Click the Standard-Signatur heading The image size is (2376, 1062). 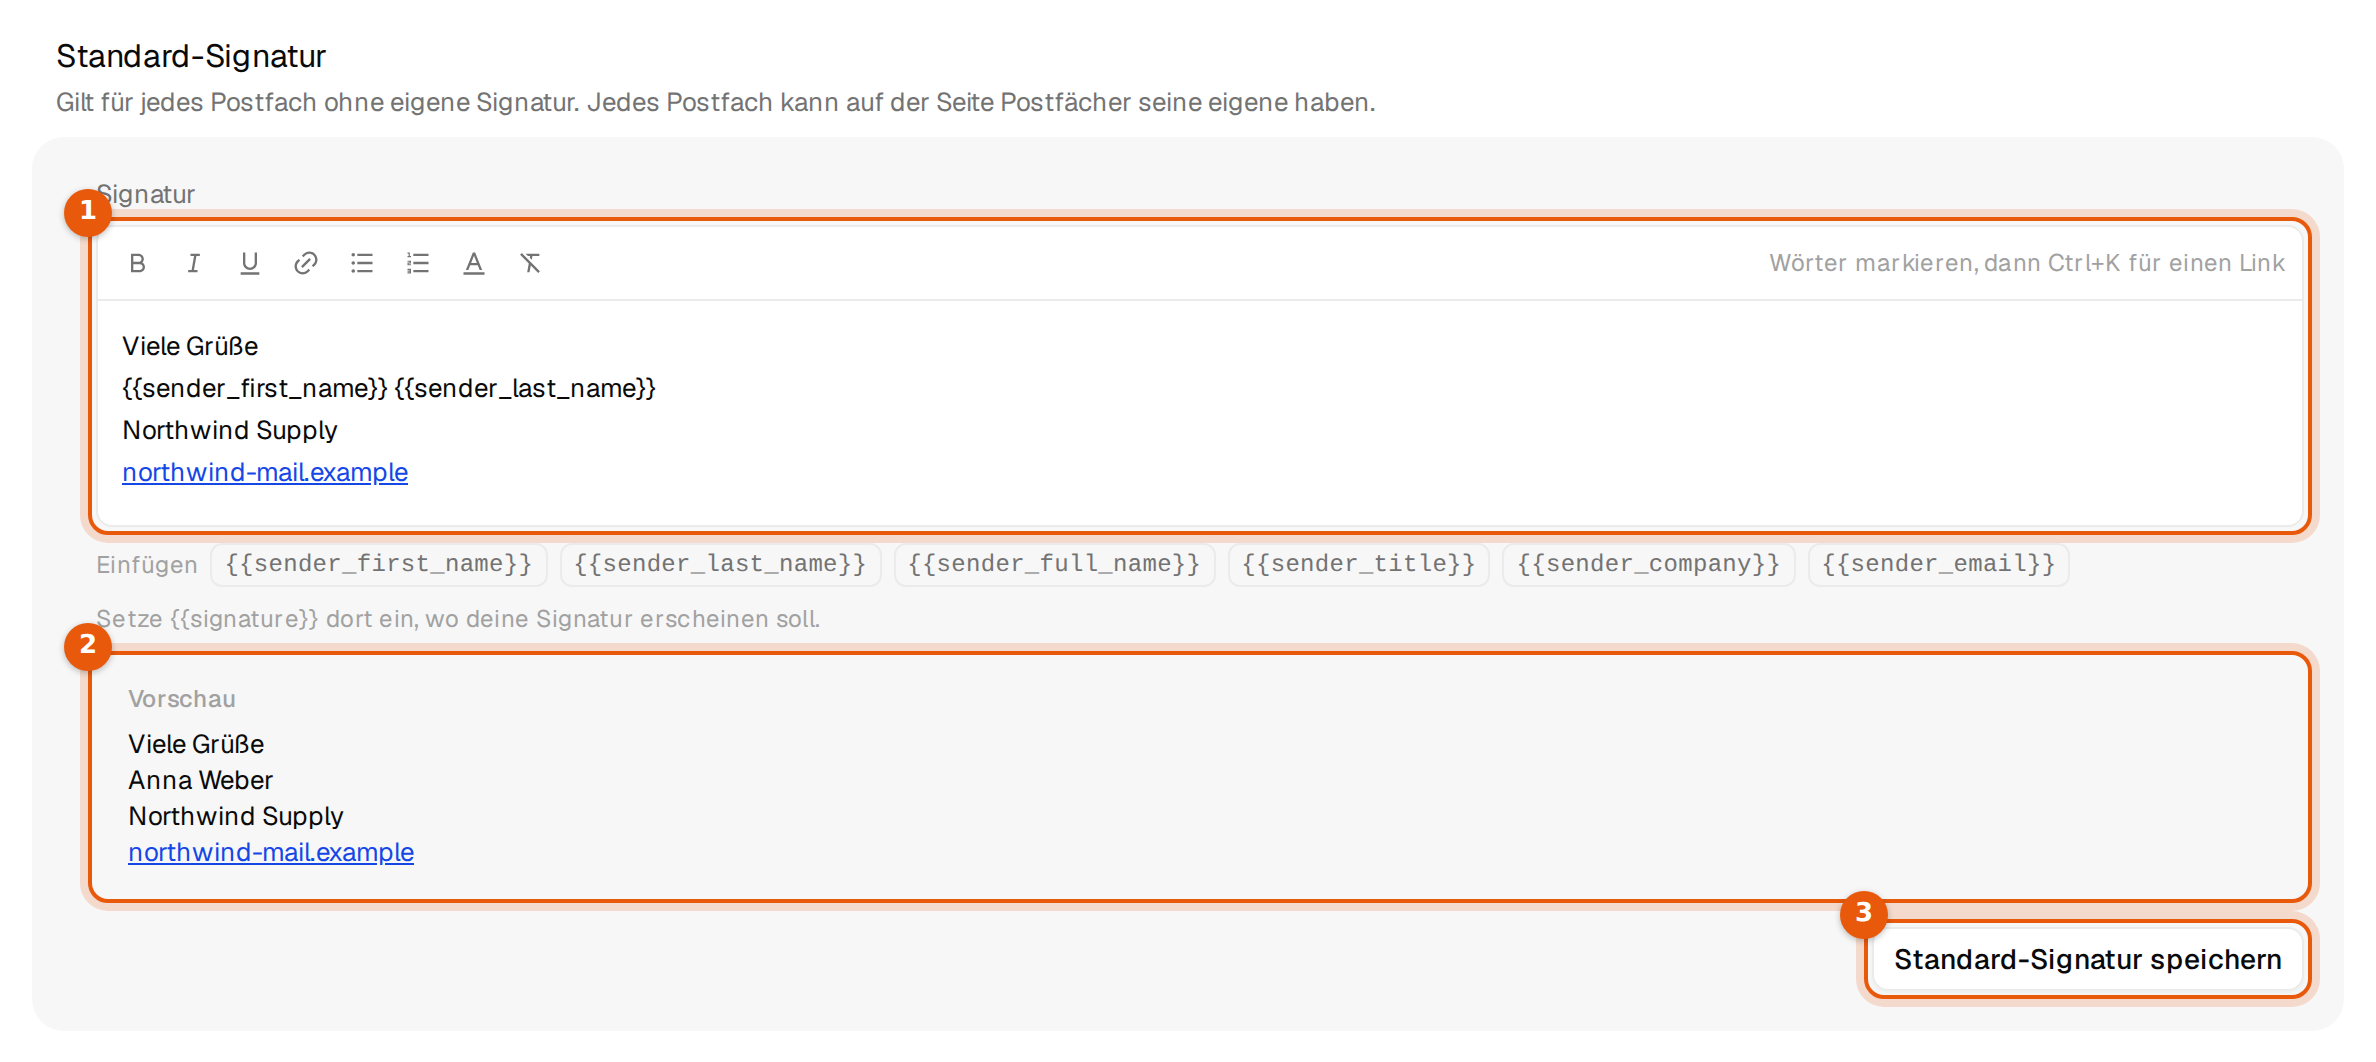(x=191, y=56)
